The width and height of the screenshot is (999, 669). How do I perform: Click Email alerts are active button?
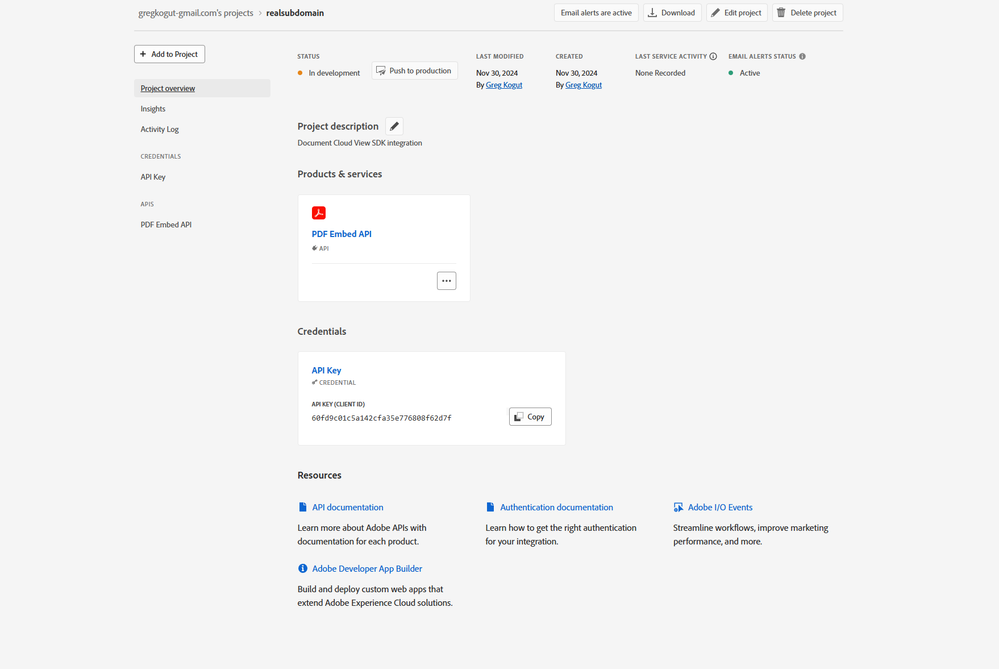click(596, 13)
